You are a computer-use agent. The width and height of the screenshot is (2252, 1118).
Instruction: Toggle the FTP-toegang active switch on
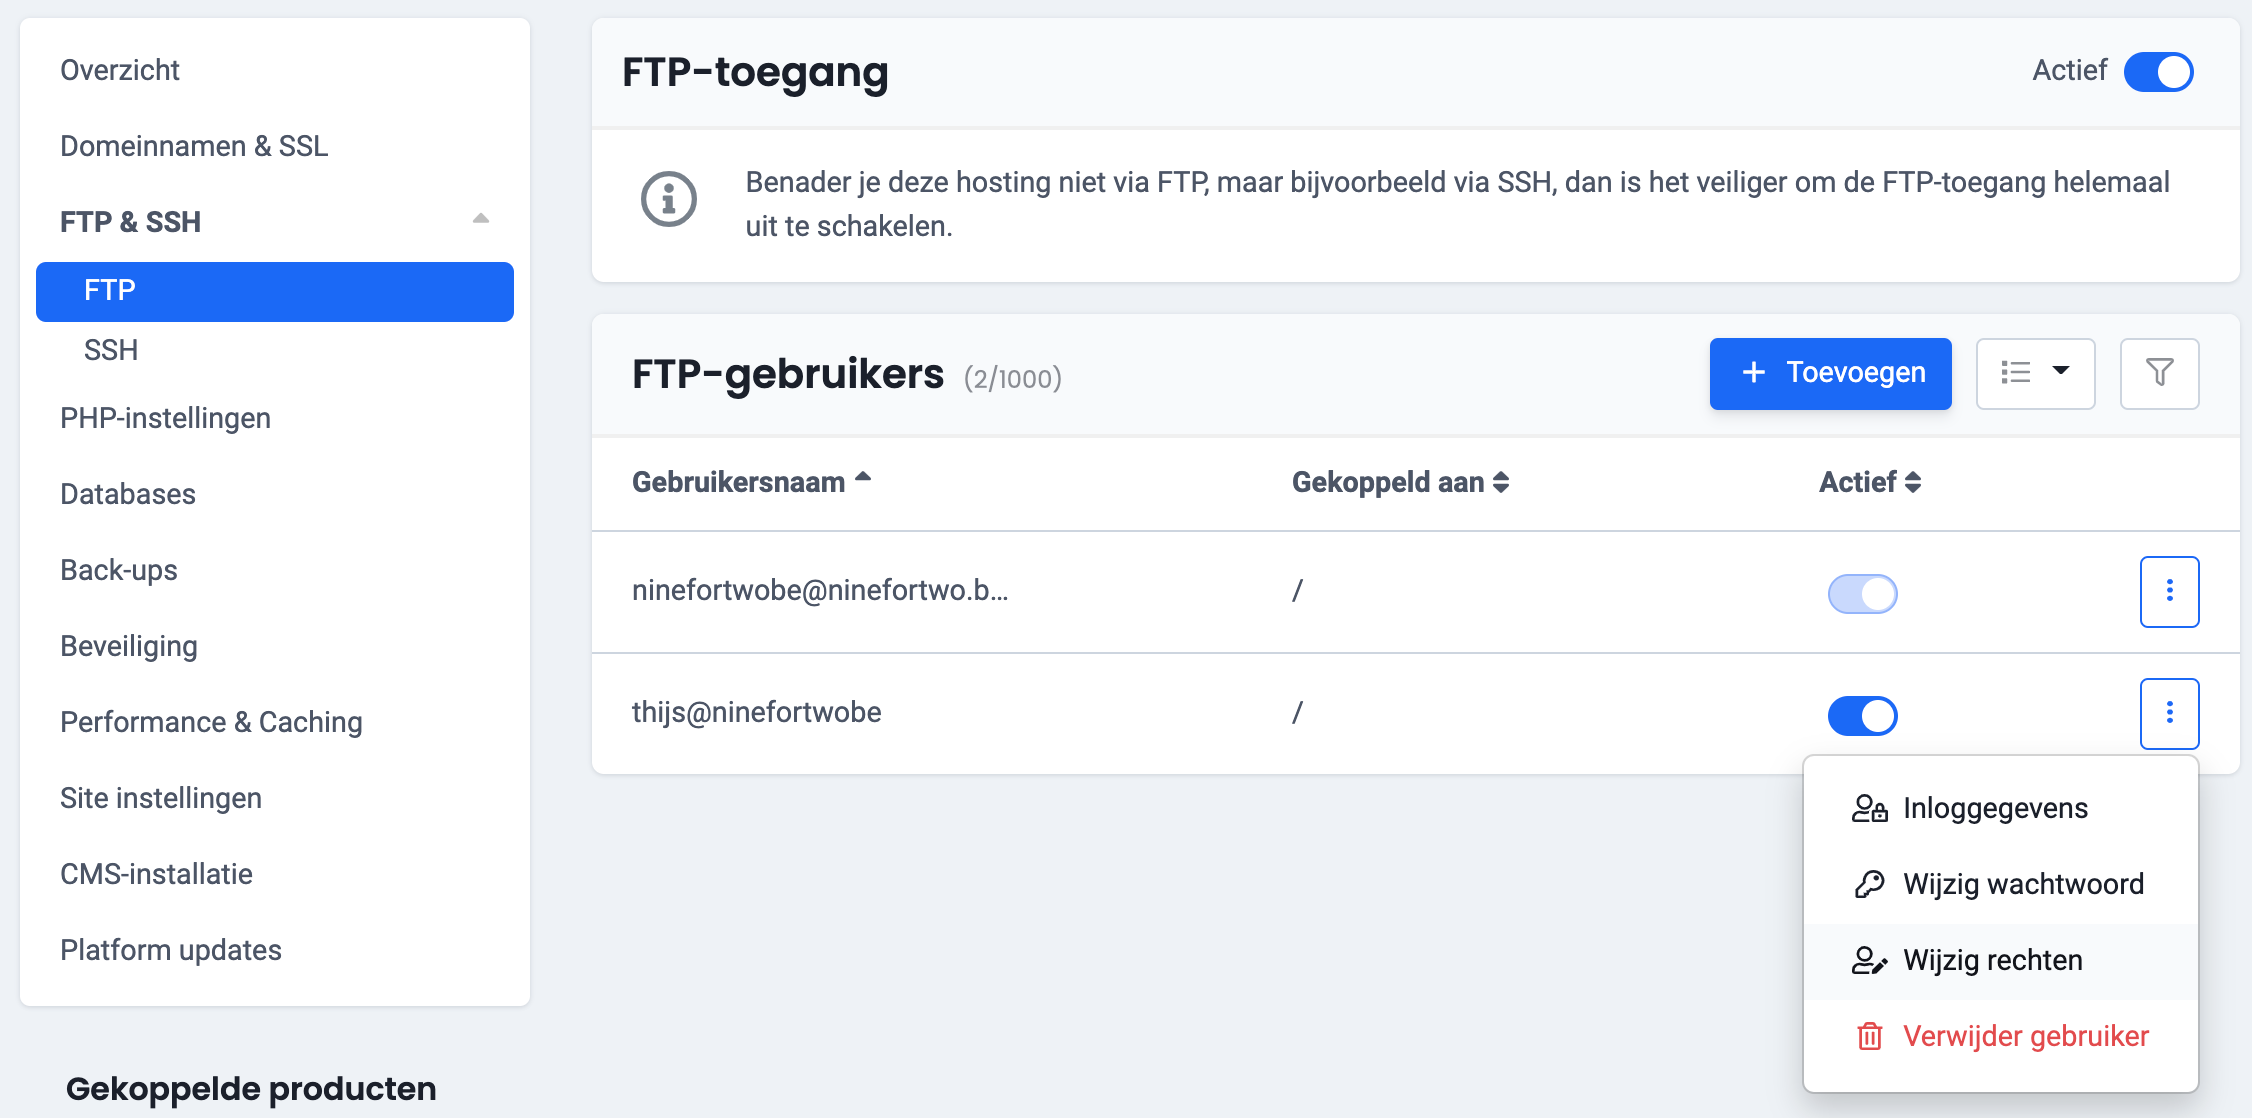(2160, 70)
